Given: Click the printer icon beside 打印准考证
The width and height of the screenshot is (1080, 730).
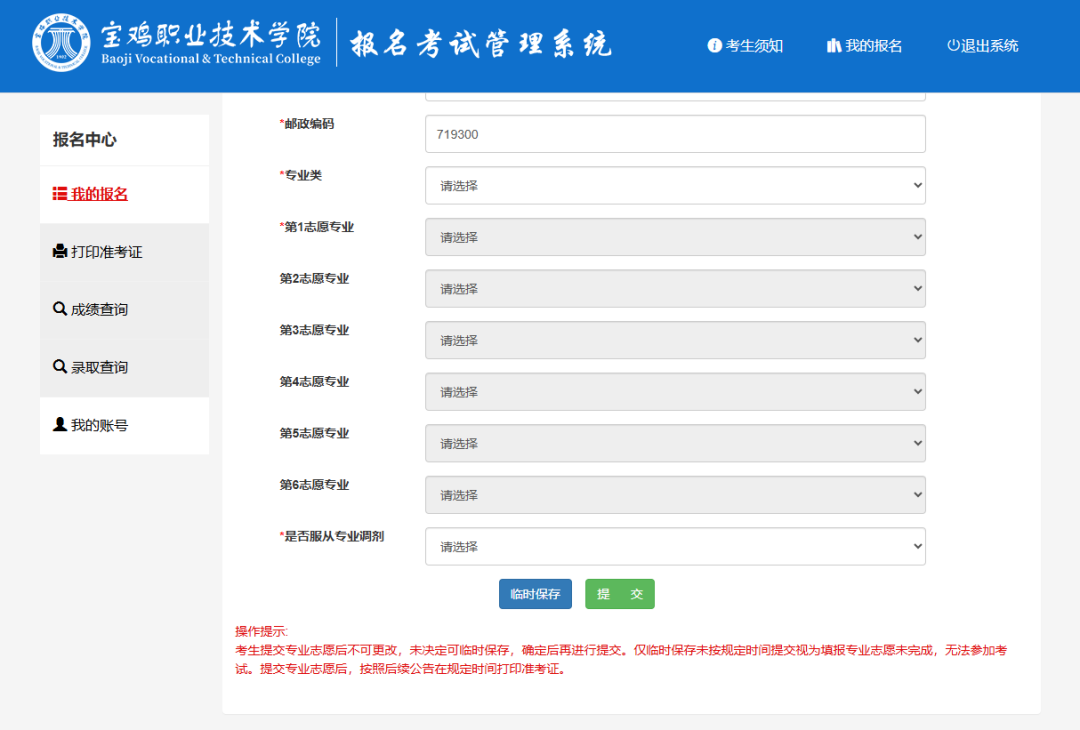Looking at the screenshot, I should coord(59,251).
